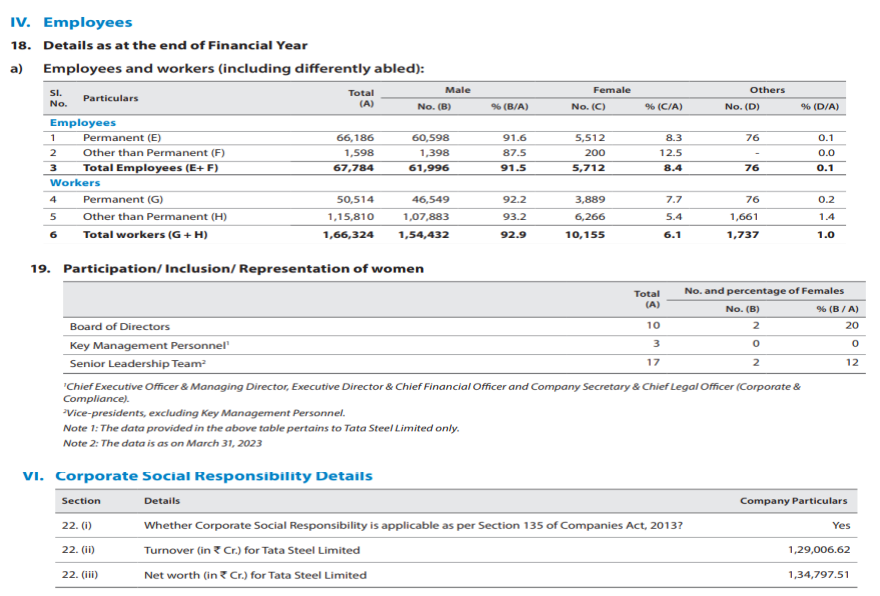Select the "Company Particulars" column header
This screenshot has height=596, width=880.
click(x=793, y=501)
